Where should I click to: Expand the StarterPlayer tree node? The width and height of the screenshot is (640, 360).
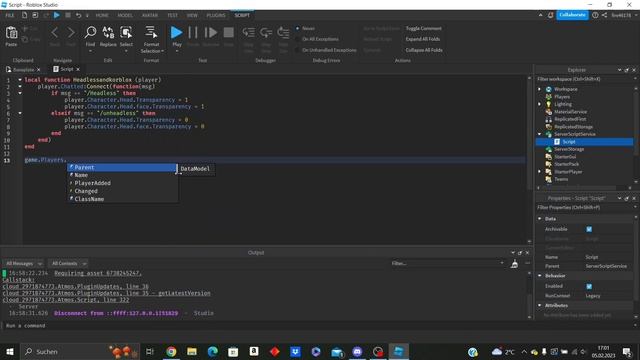pos(540,171)
